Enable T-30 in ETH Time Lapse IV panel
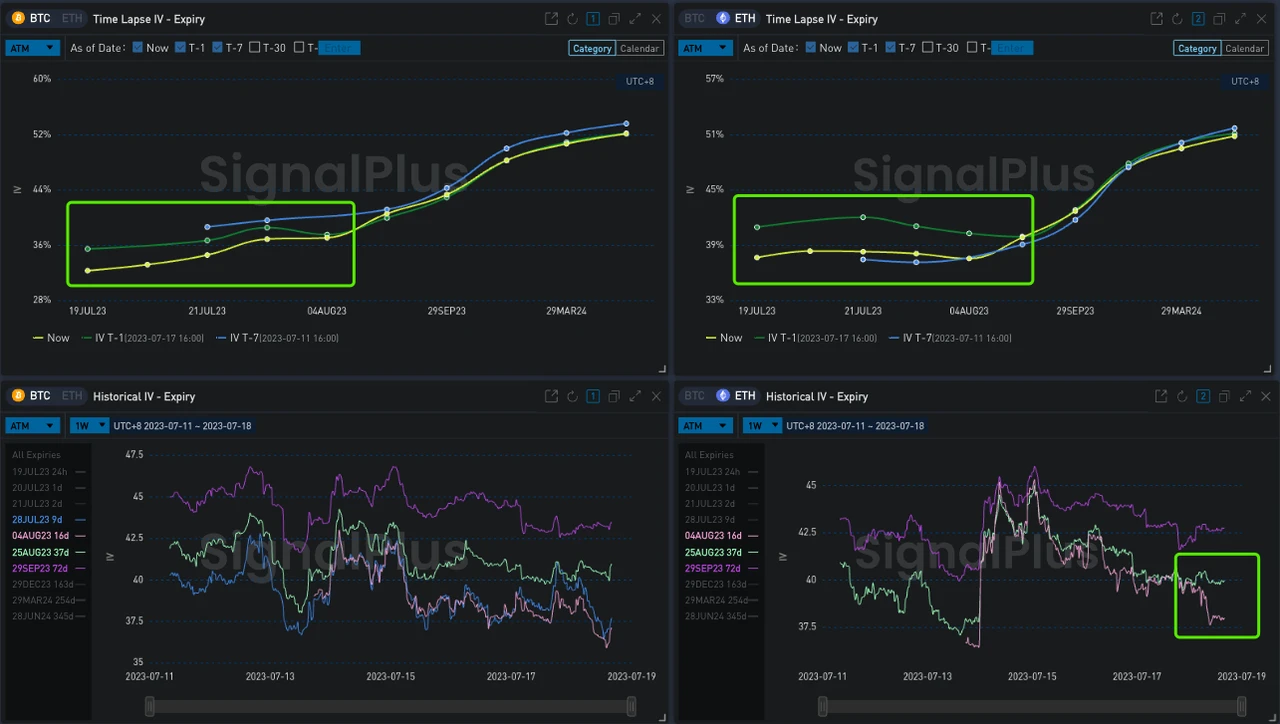 [928, 48]
